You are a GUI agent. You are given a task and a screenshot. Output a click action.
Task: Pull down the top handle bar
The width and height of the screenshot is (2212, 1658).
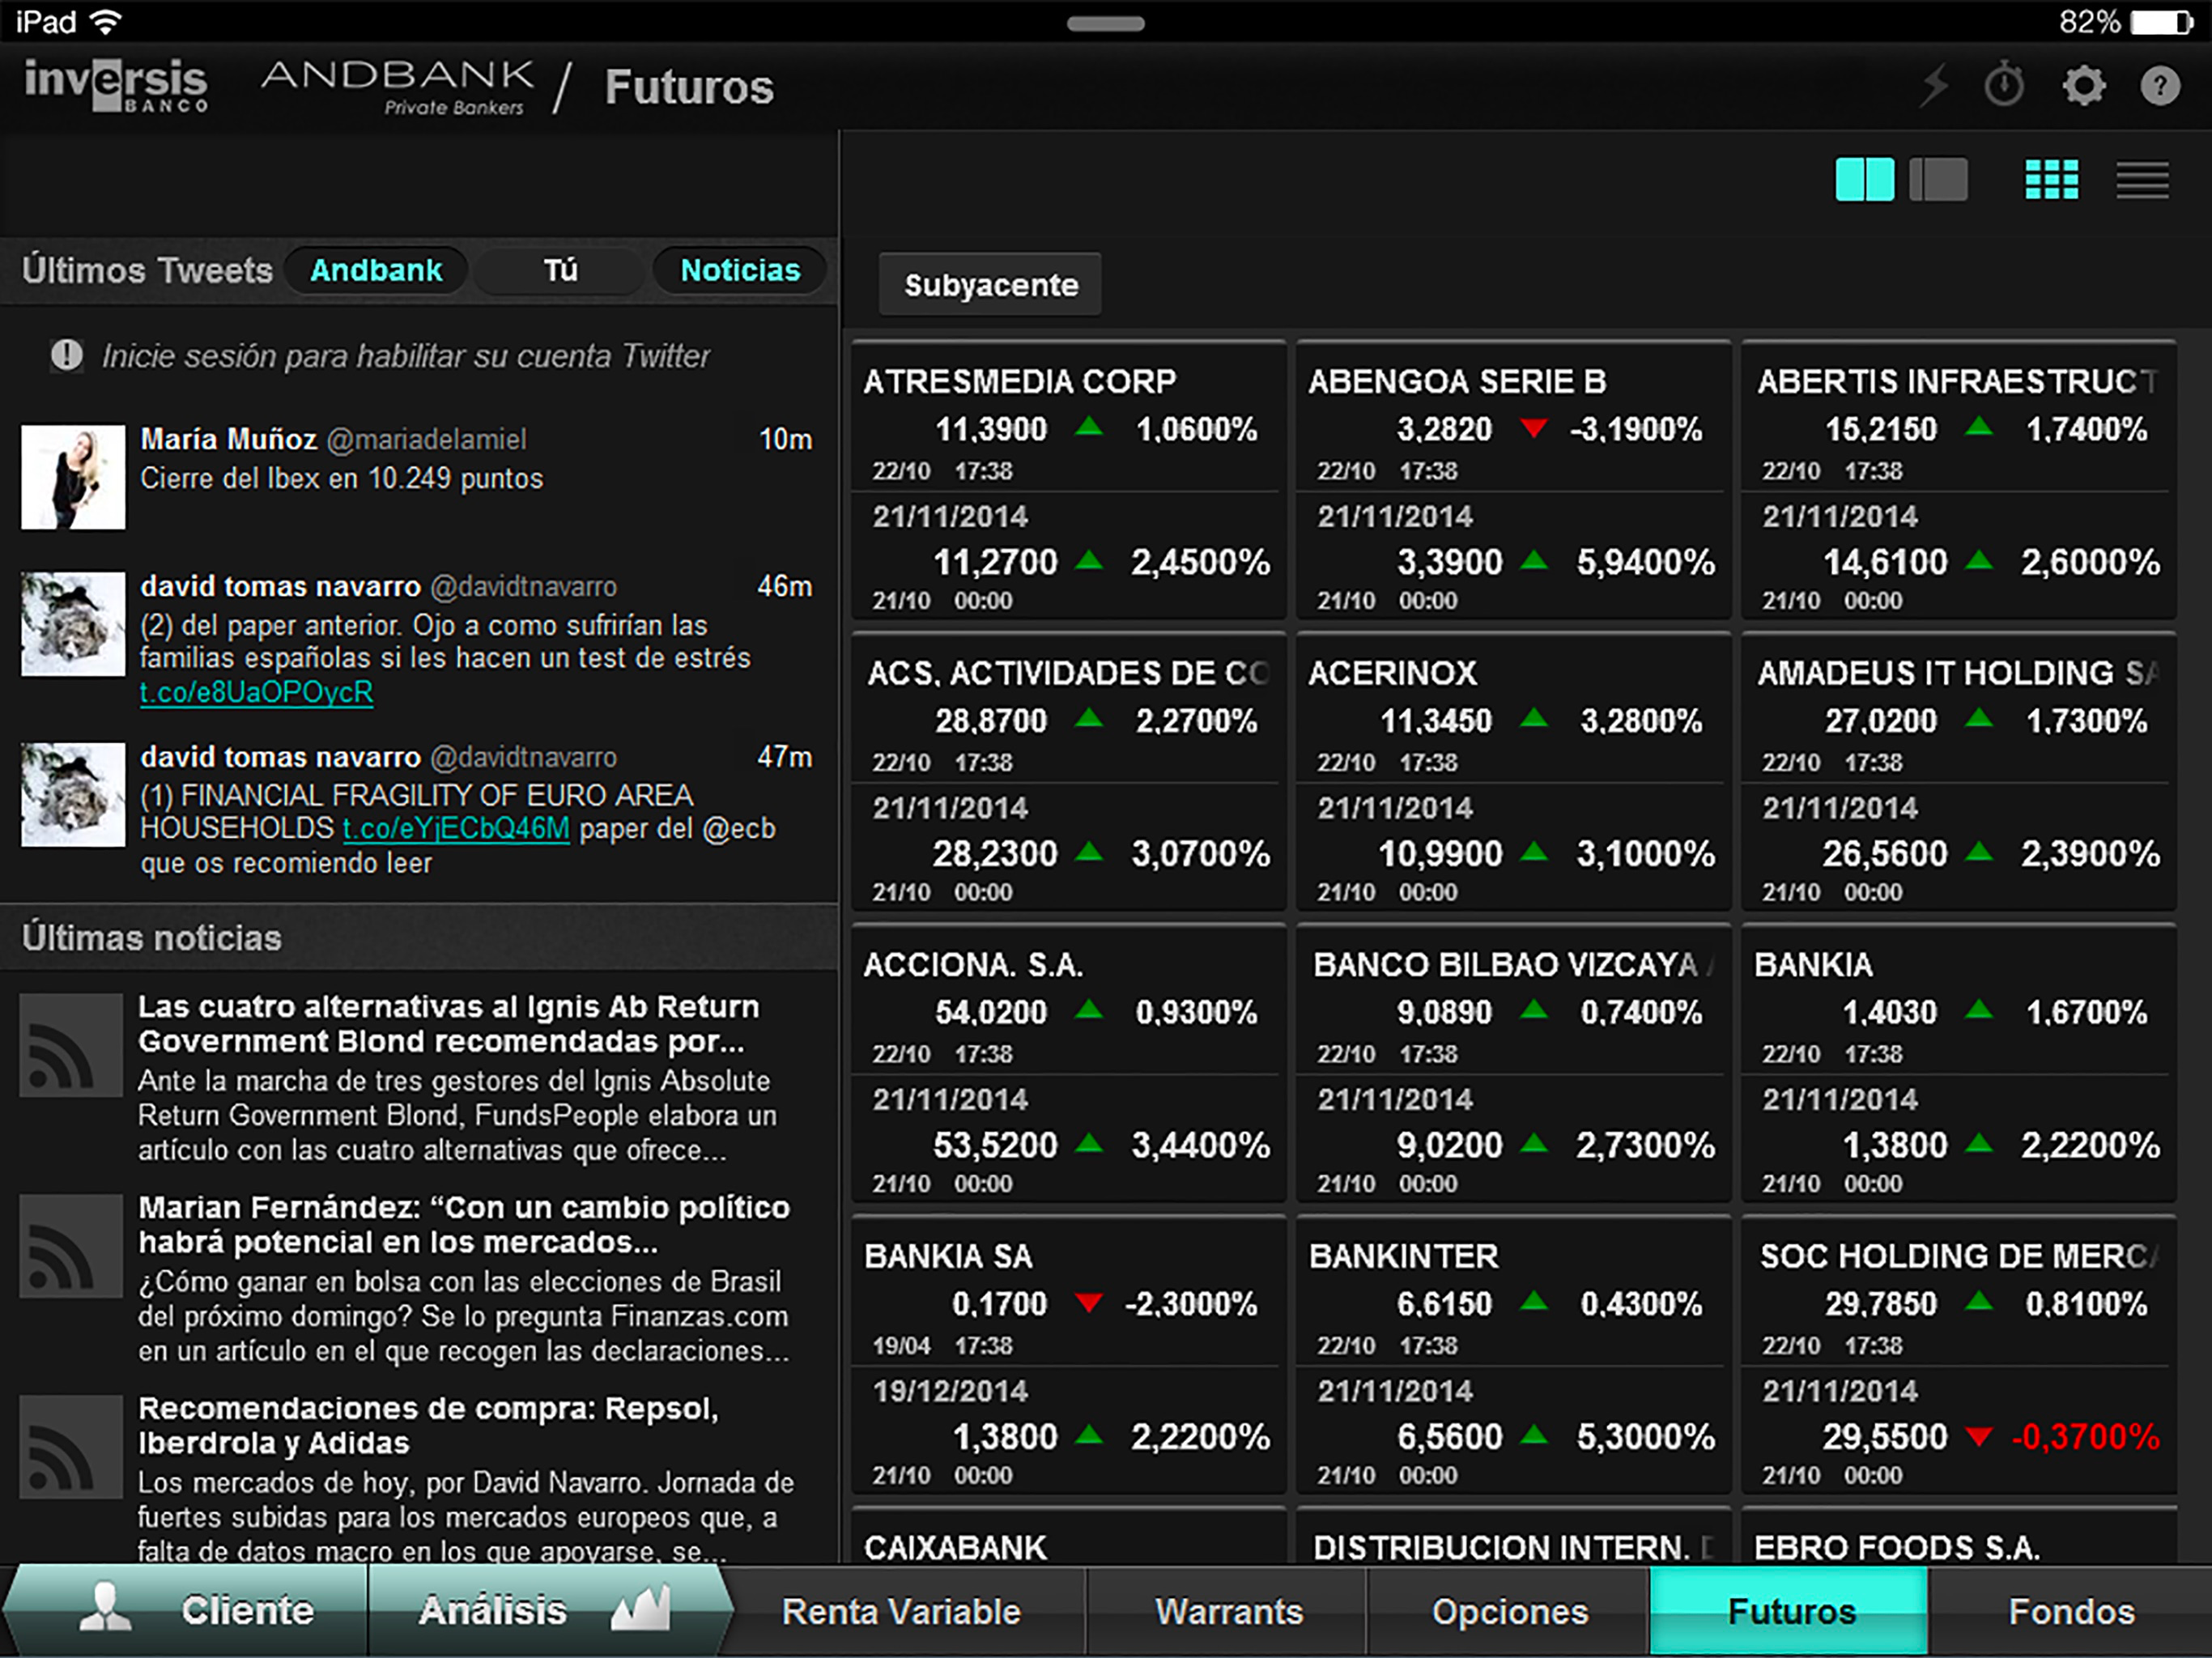[x=1105, y=24]
